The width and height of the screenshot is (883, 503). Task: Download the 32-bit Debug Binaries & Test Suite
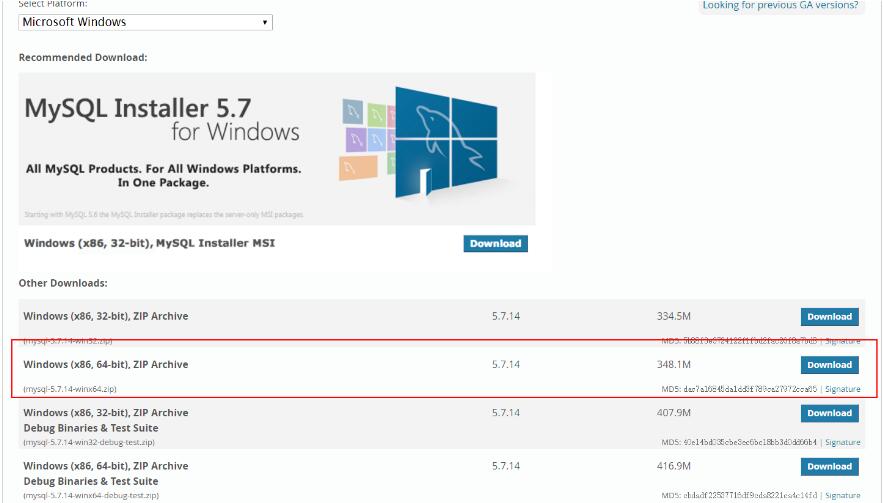pyautogui.click(x=829, y=413)
